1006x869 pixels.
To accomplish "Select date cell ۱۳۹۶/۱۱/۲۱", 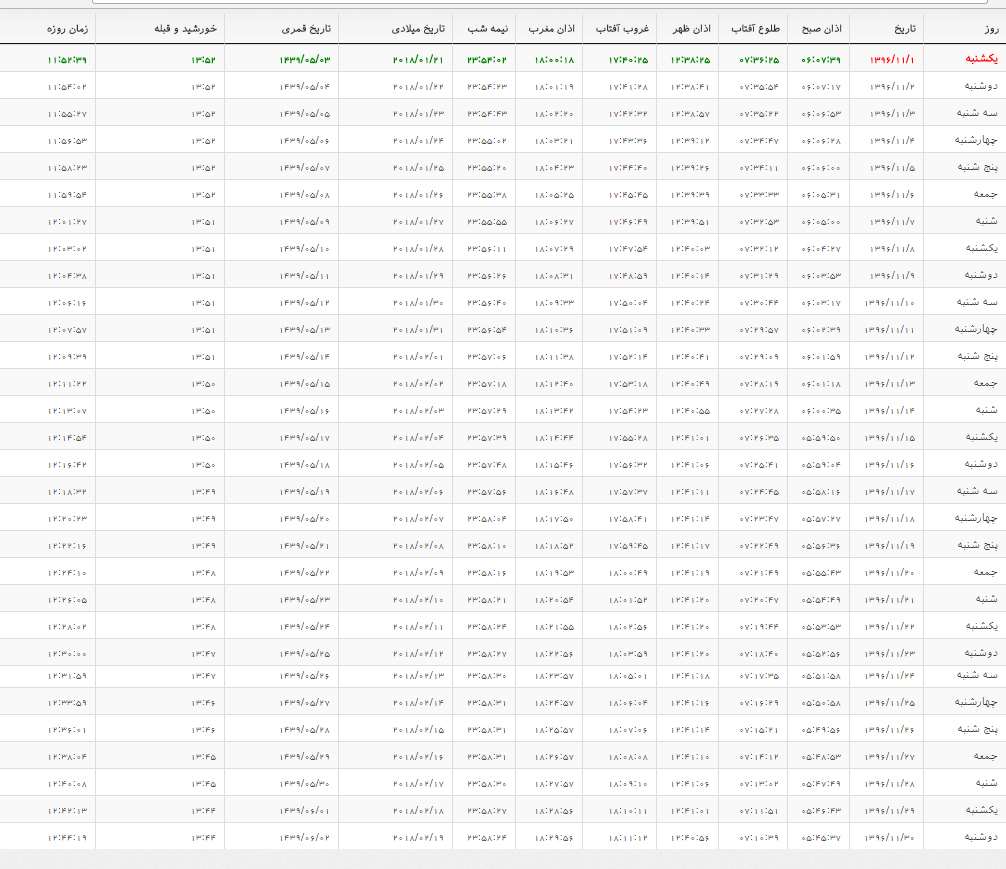I will click(889, 599).
